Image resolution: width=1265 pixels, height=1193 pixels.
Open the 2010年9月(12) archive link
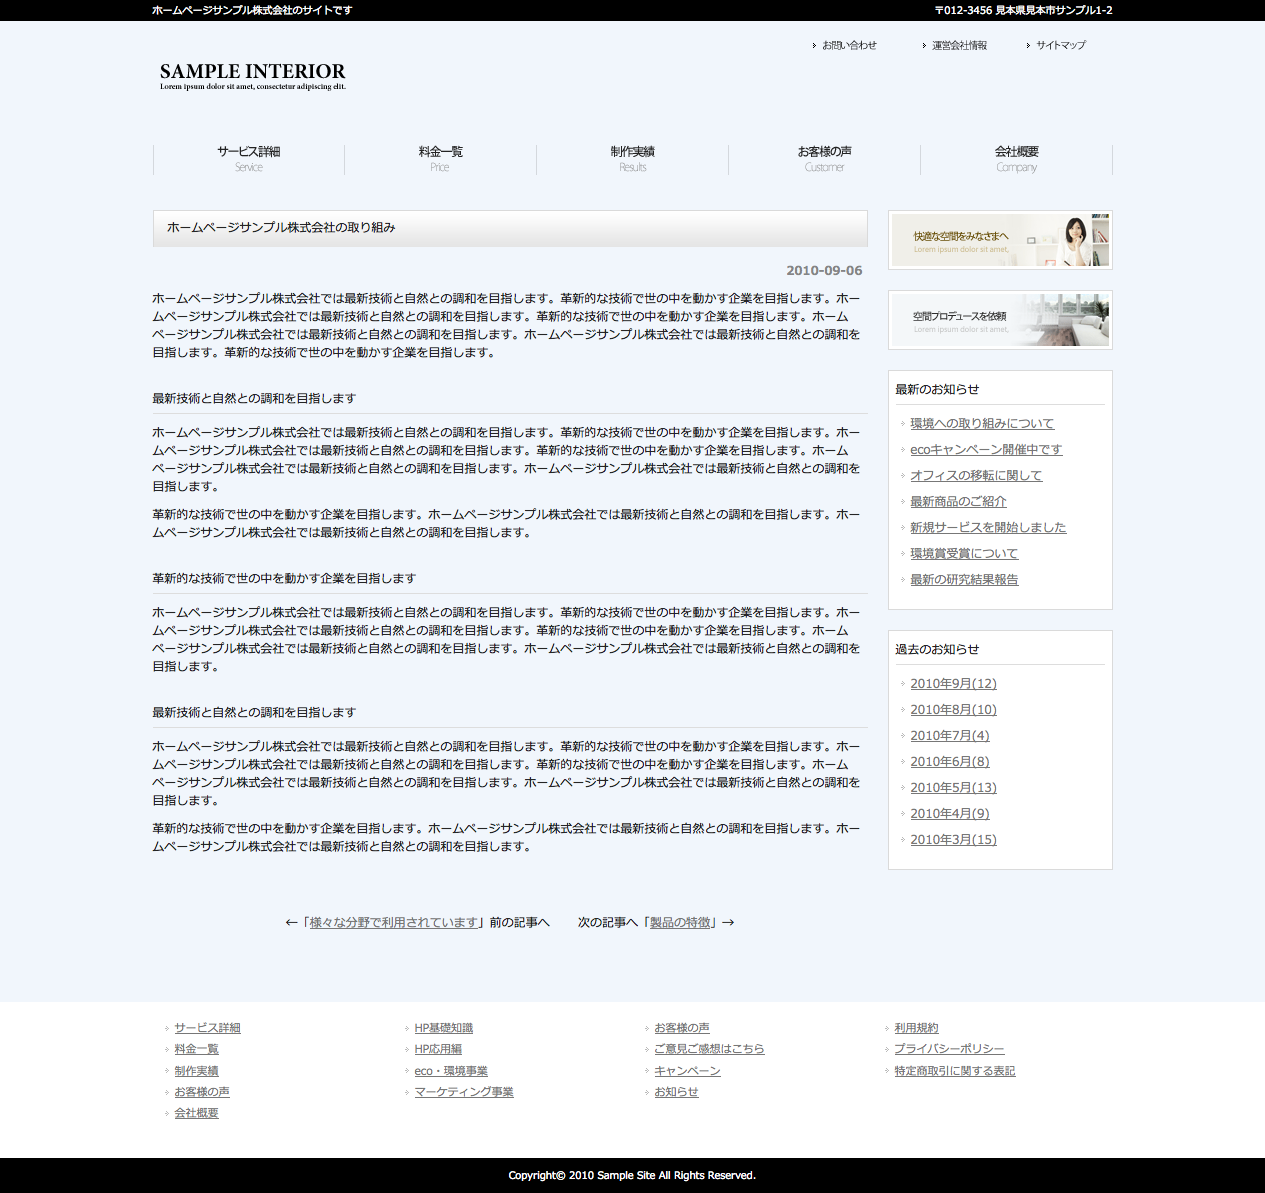click(x=953, y=684)
